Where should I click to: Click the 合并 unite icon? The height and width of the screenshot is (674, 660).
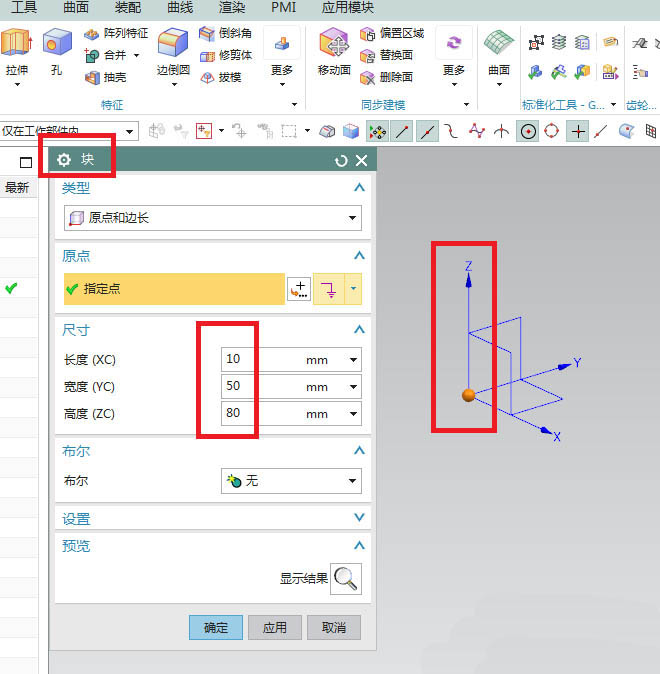(x=92, y=55)
